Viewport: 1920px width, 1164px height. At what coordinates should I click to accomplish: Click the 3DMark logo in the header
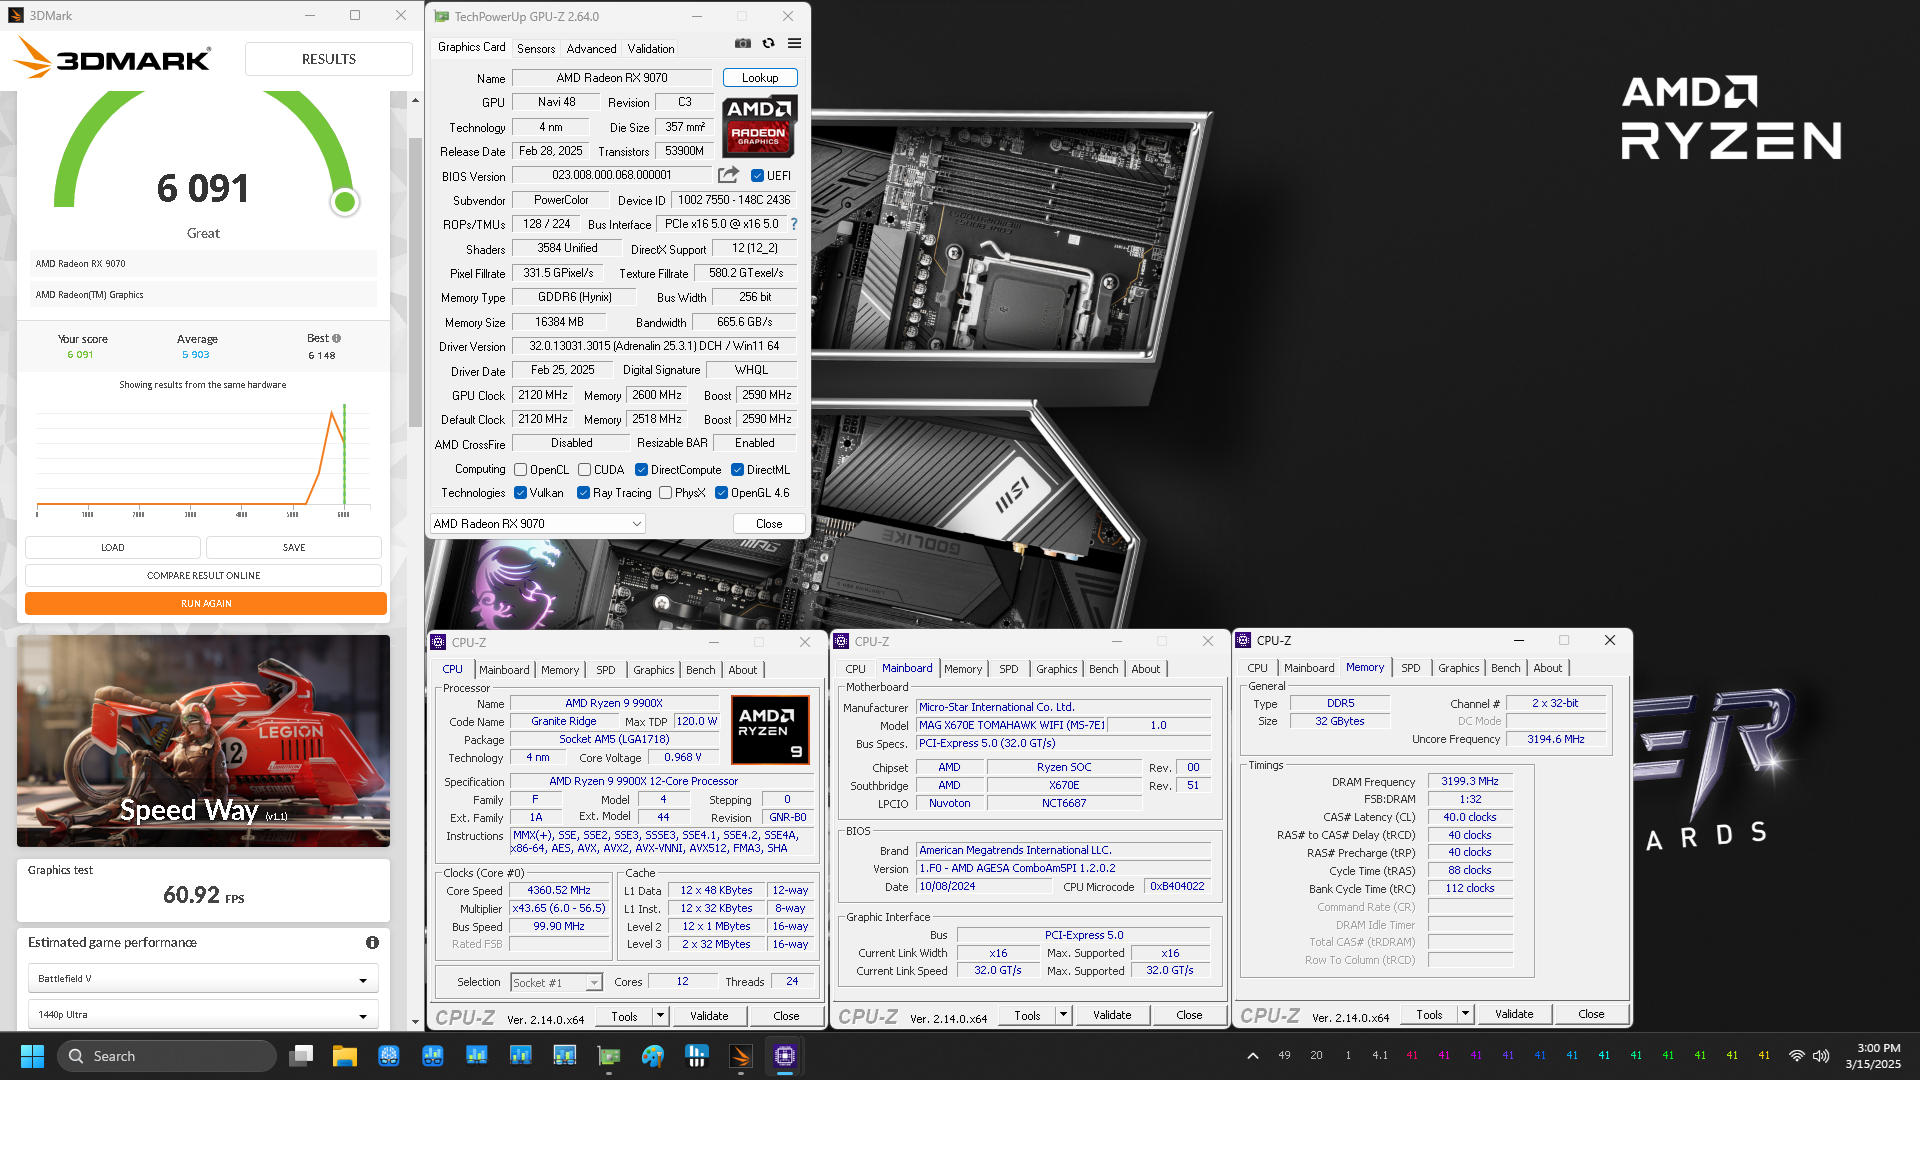coord(112,59)
